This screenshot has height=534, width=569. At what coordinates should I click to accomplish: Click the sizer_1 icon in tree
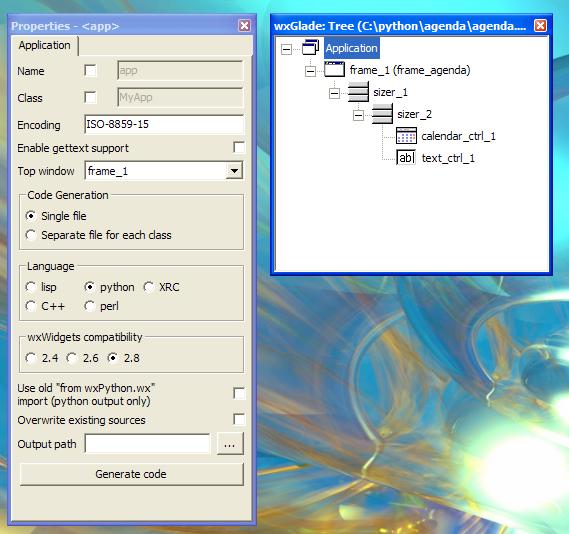[x=358, y=92]
